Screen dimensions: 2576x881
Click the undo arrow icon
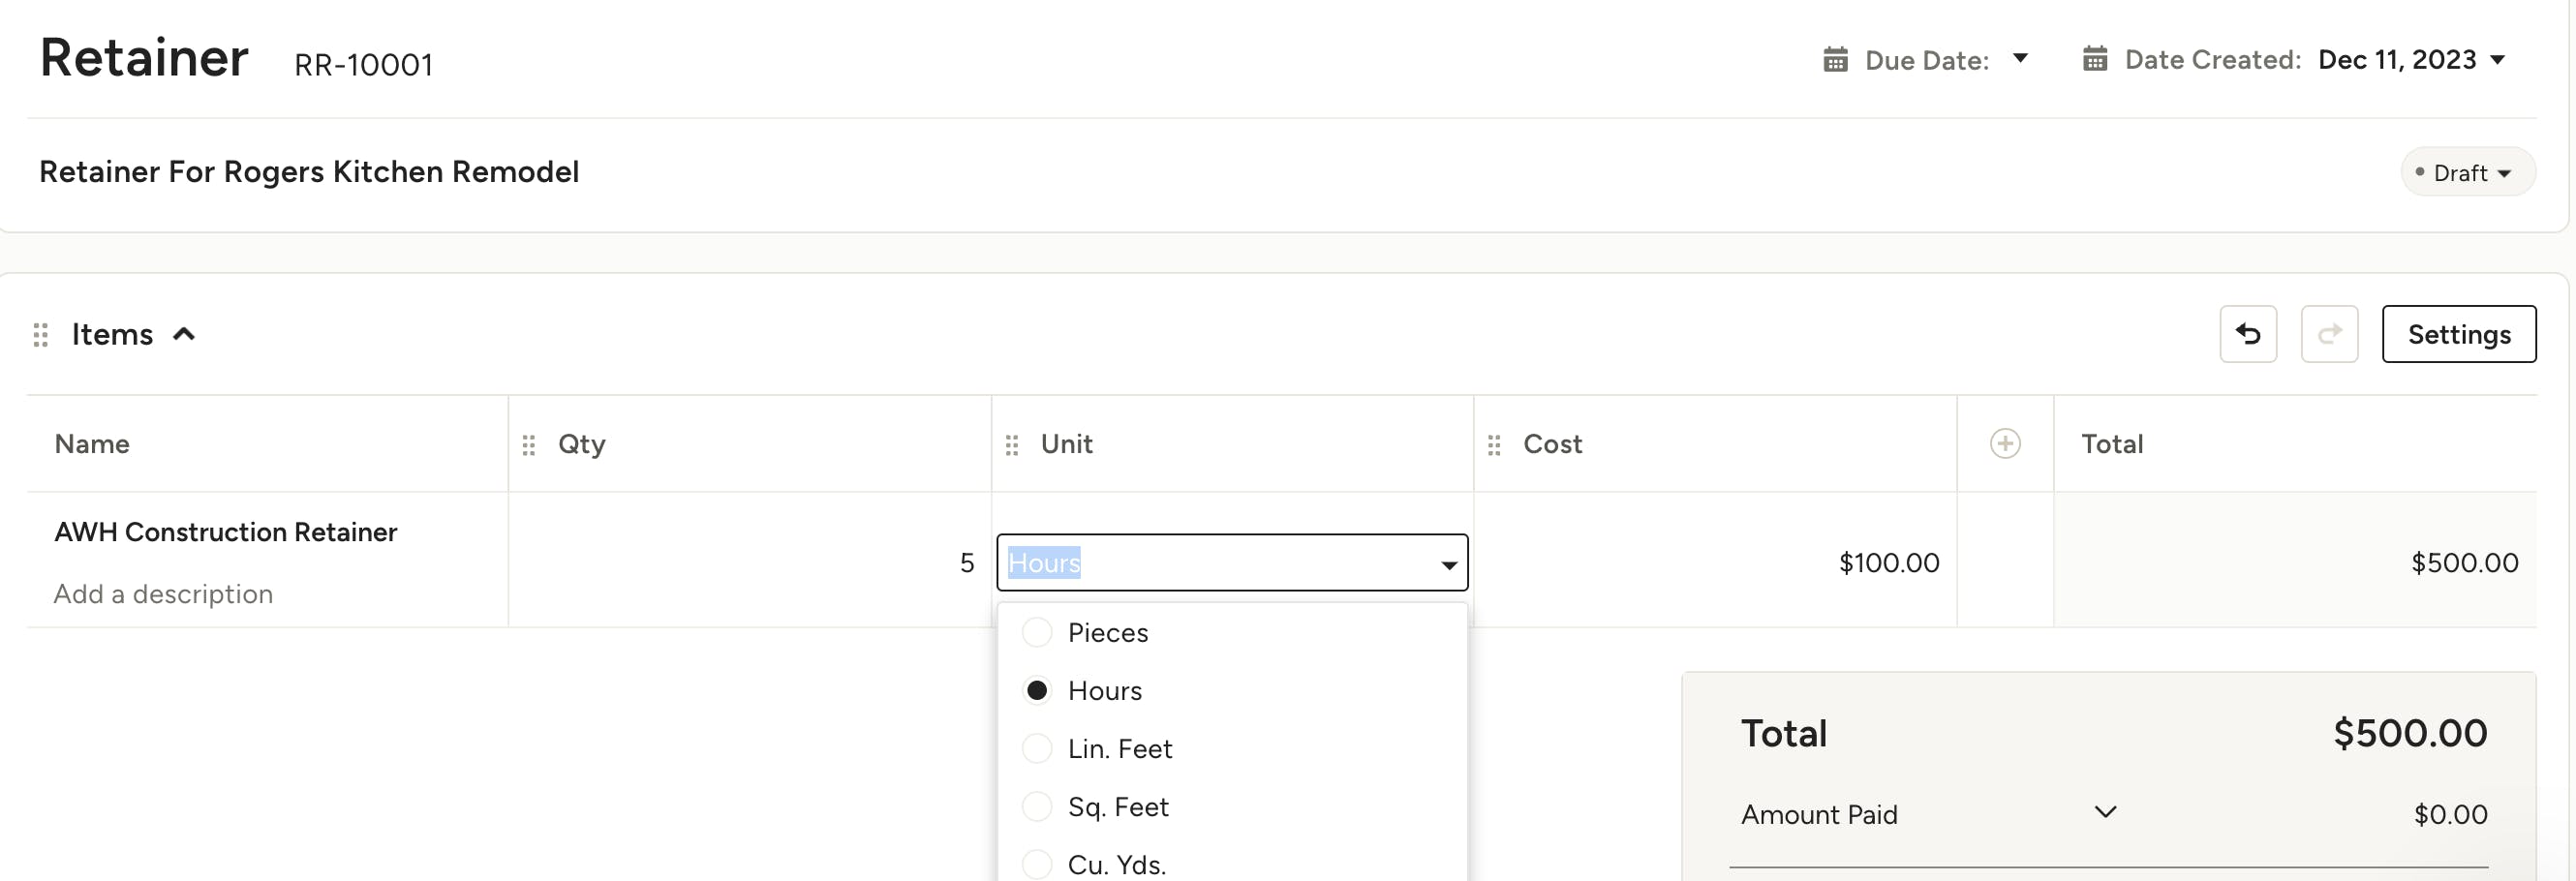(2247, 334)
